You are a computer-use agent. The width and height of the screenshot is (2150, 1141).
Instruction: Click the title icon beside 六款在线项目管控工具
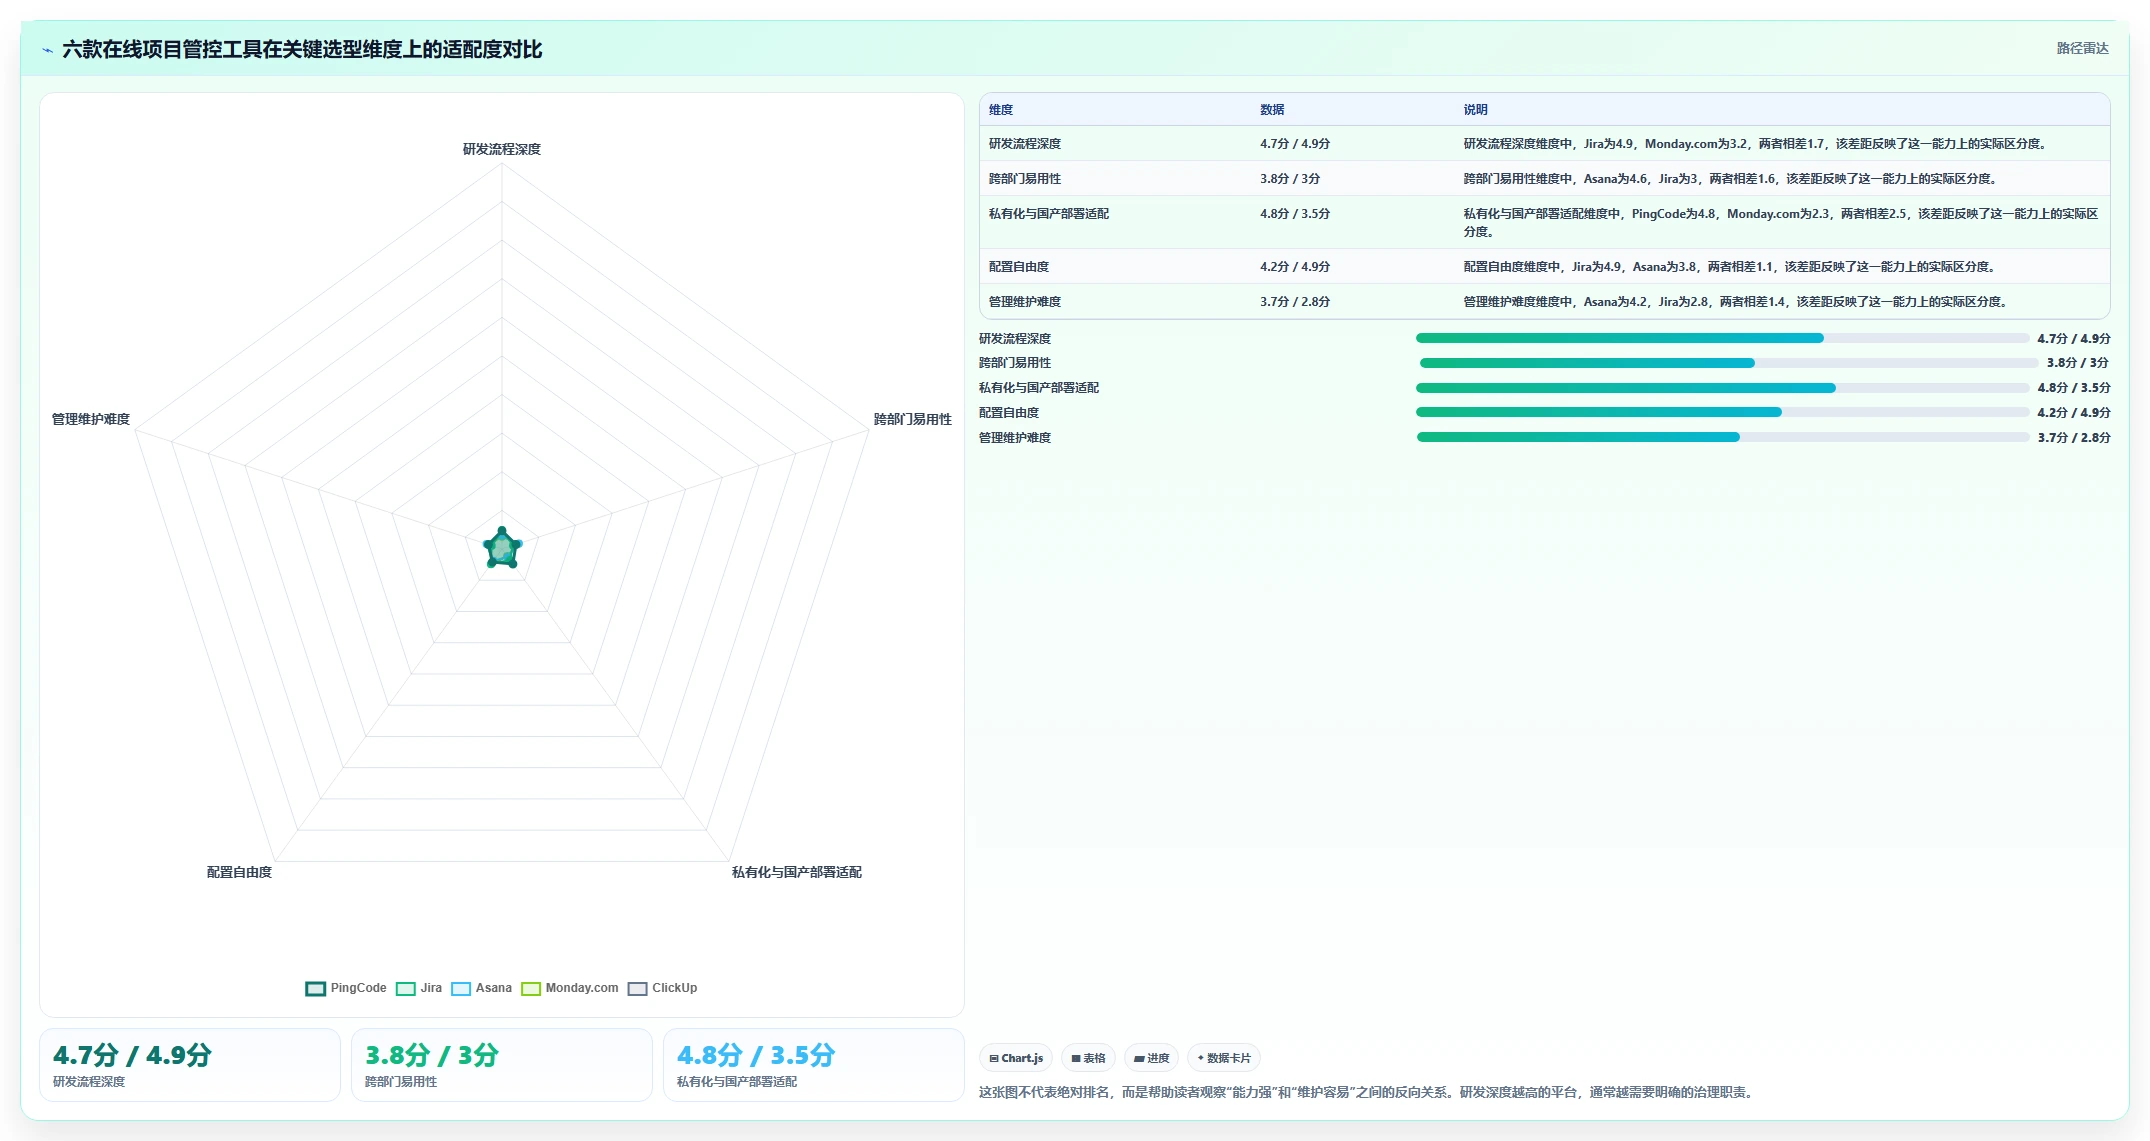click(47, 50)
